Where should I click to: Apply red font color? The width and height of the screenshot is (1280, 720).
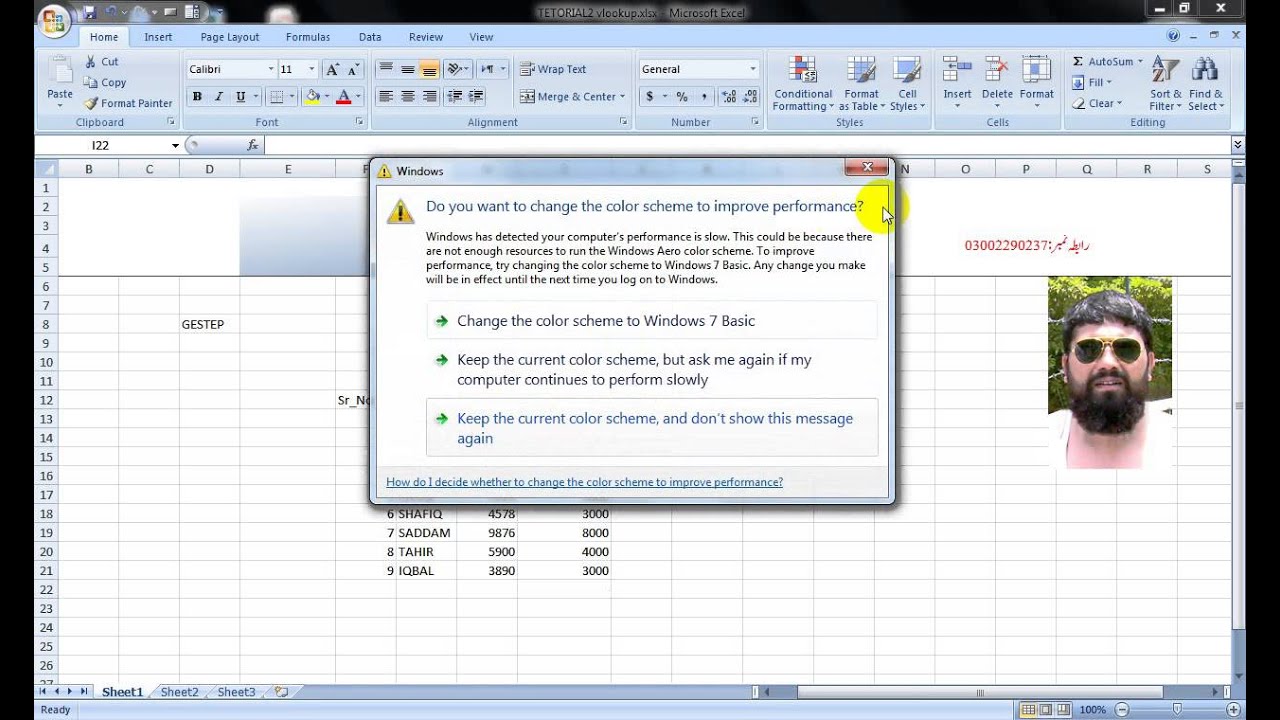click(344, 97)
